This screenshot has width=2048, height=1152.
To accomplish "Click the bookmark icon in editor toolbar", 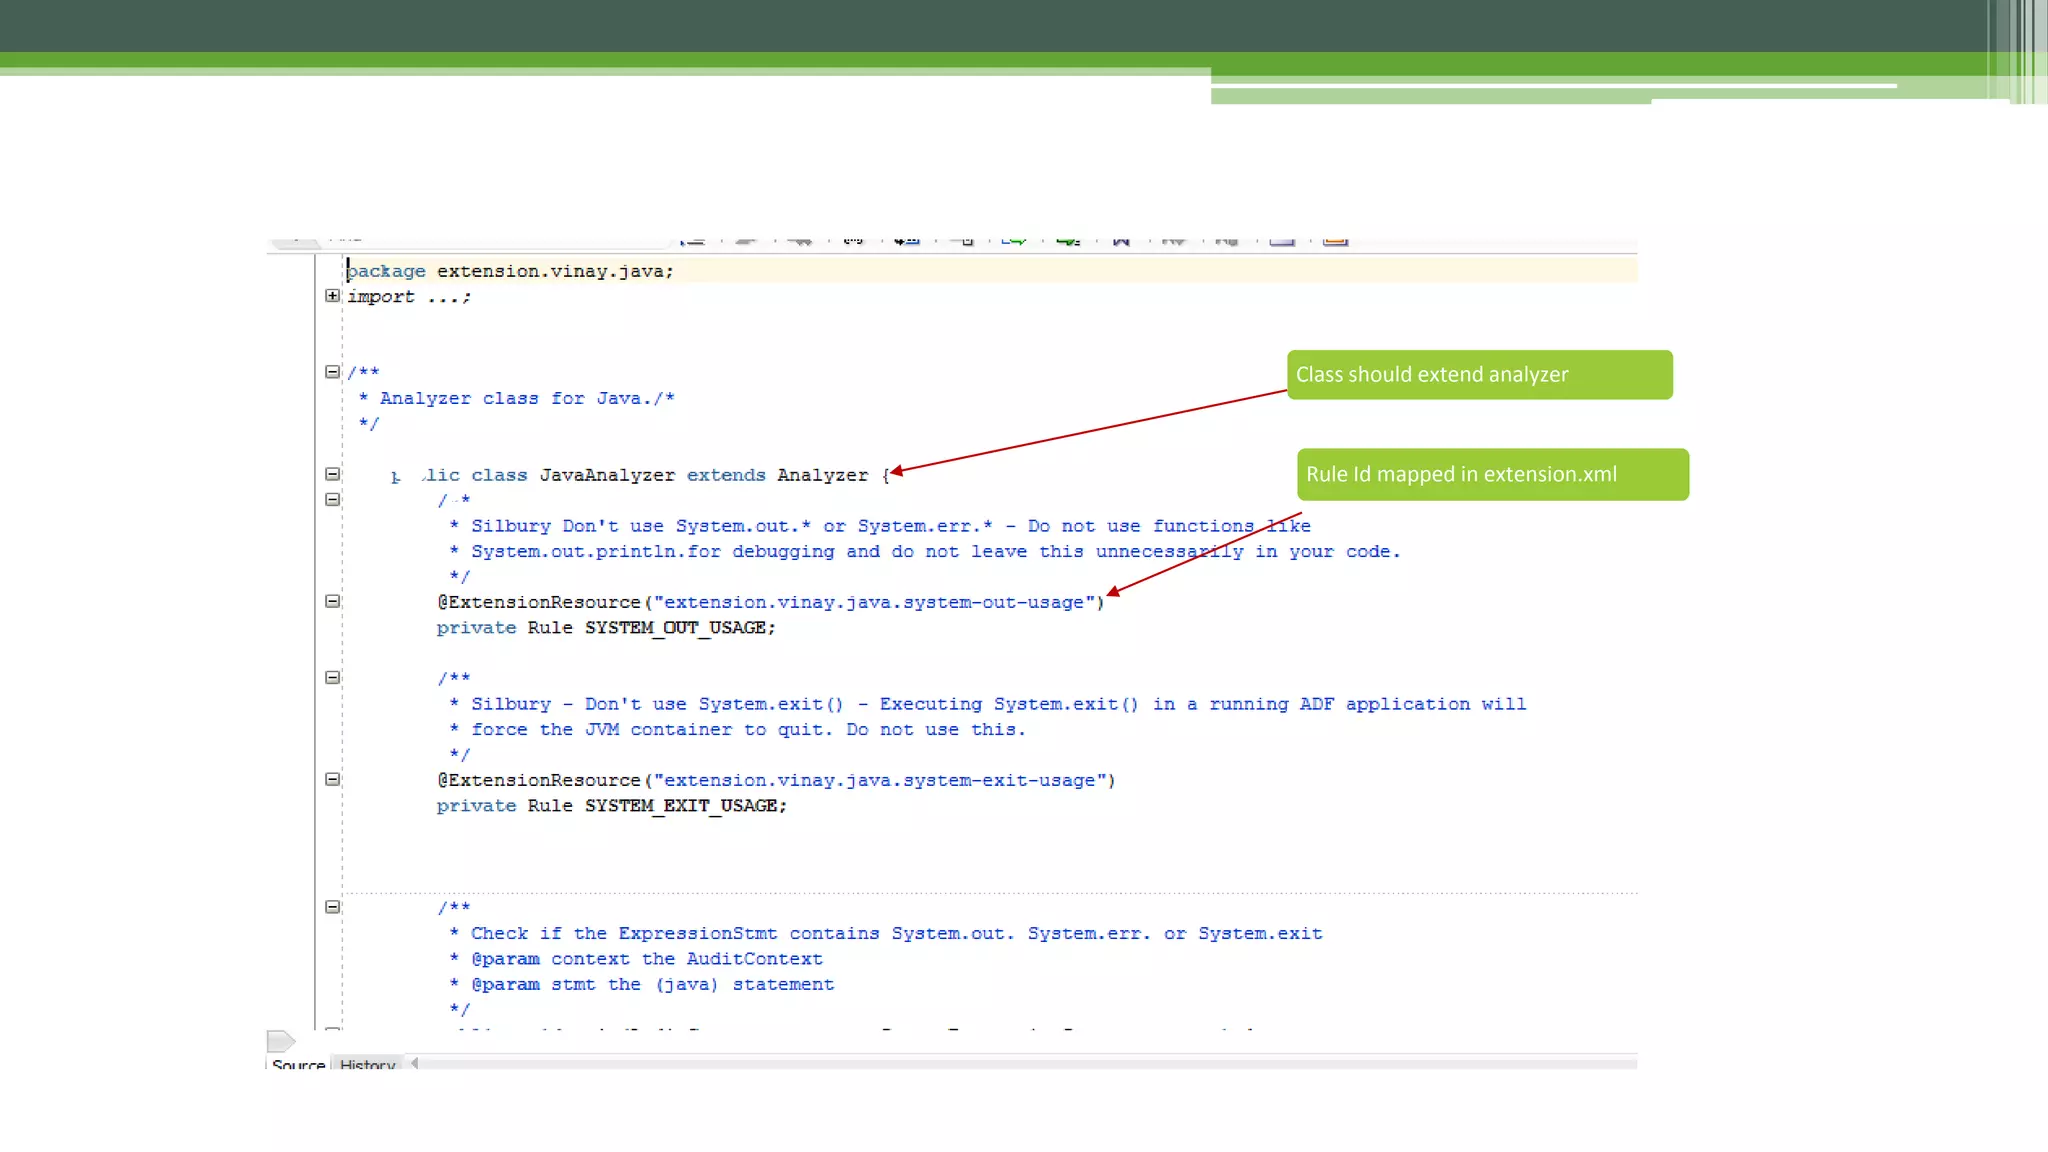I will [x=1121, y=241].
